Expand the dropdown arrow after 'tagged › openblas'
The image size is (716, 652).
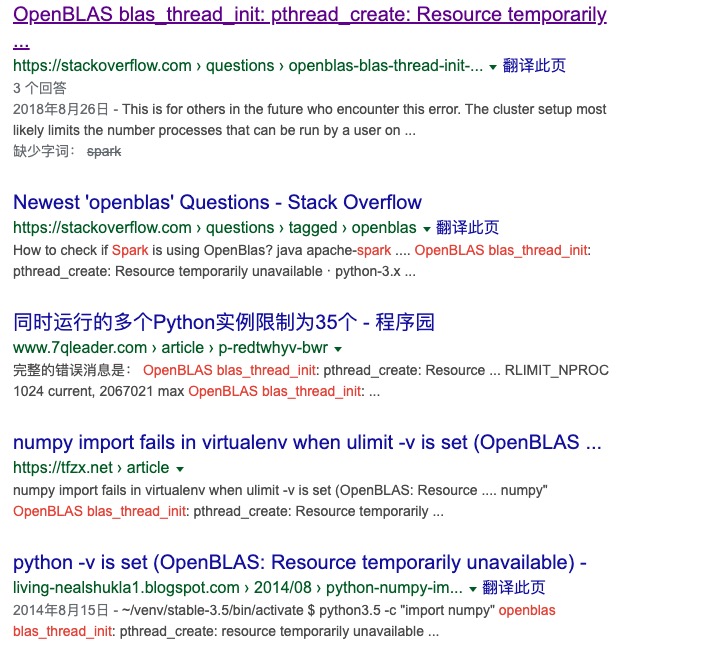pos(426,229)
